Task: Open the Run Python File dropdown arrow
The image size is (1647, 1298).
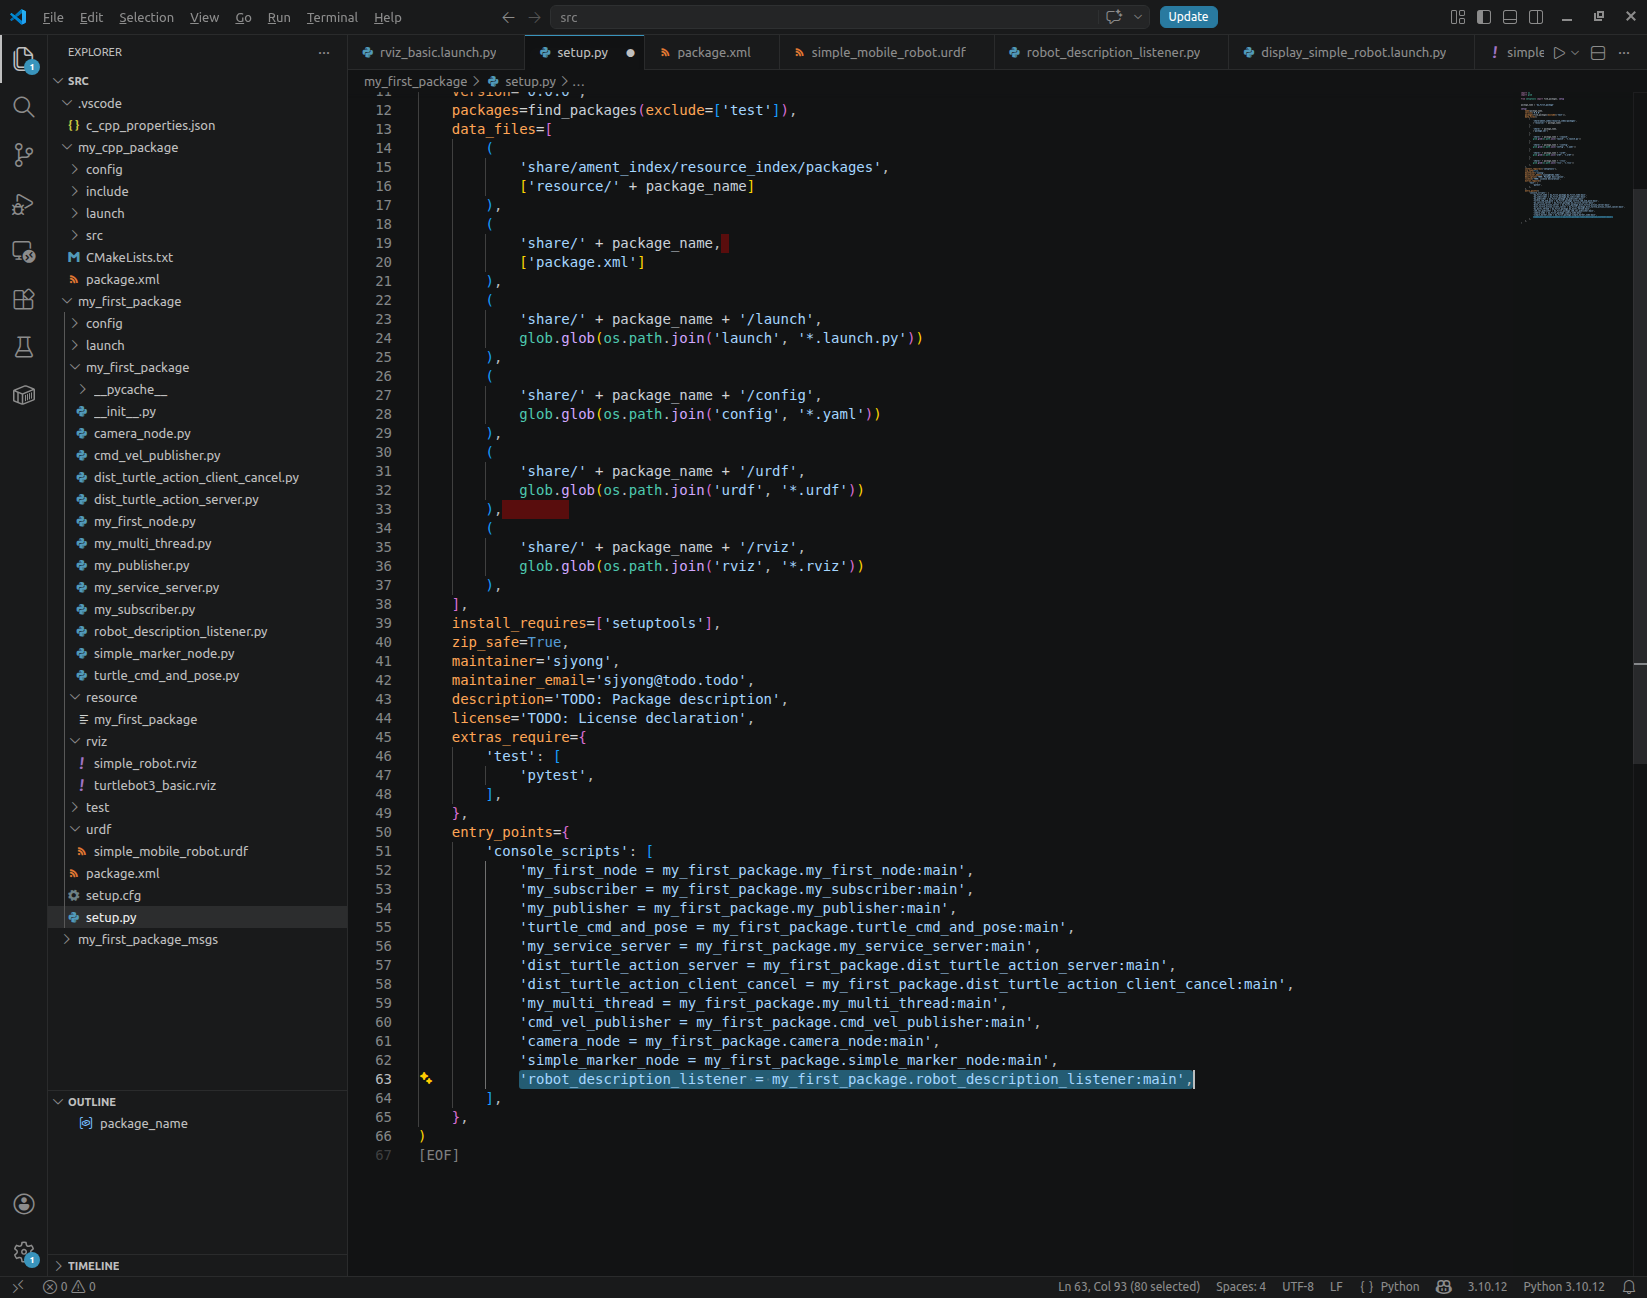Action: pos(1575,53)
